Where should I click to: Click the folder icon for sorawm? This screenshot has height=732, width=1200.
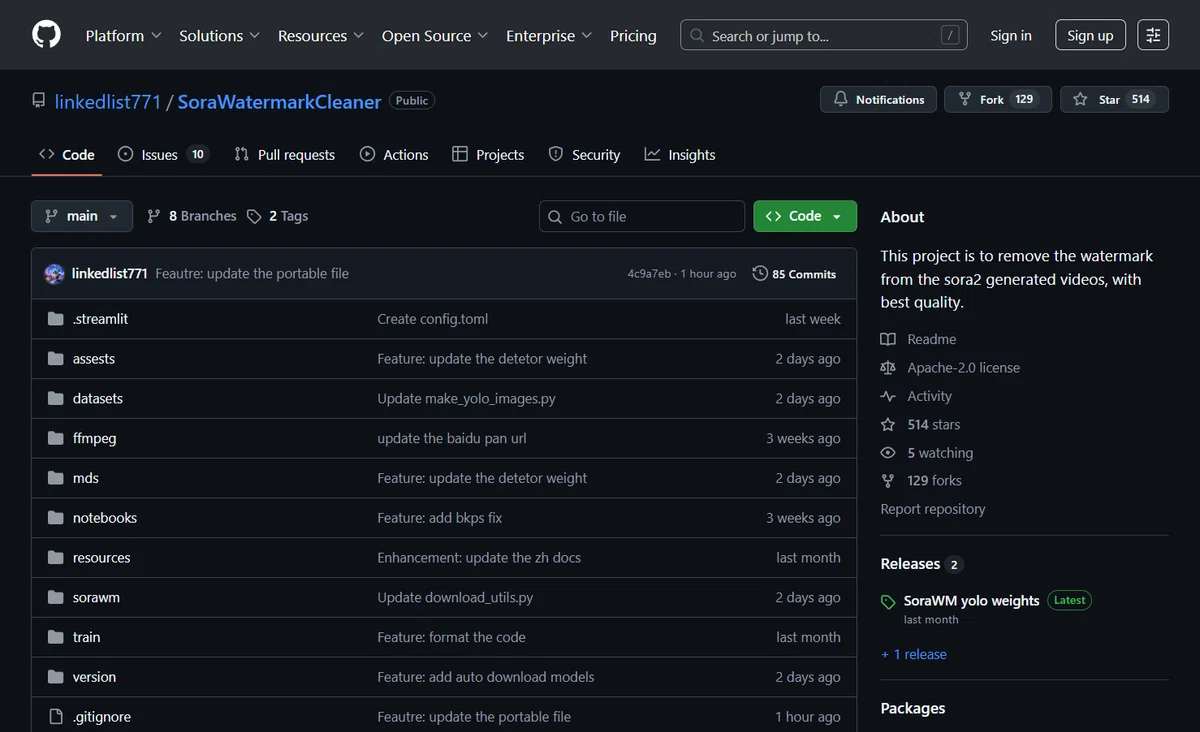tap(56, 597)
